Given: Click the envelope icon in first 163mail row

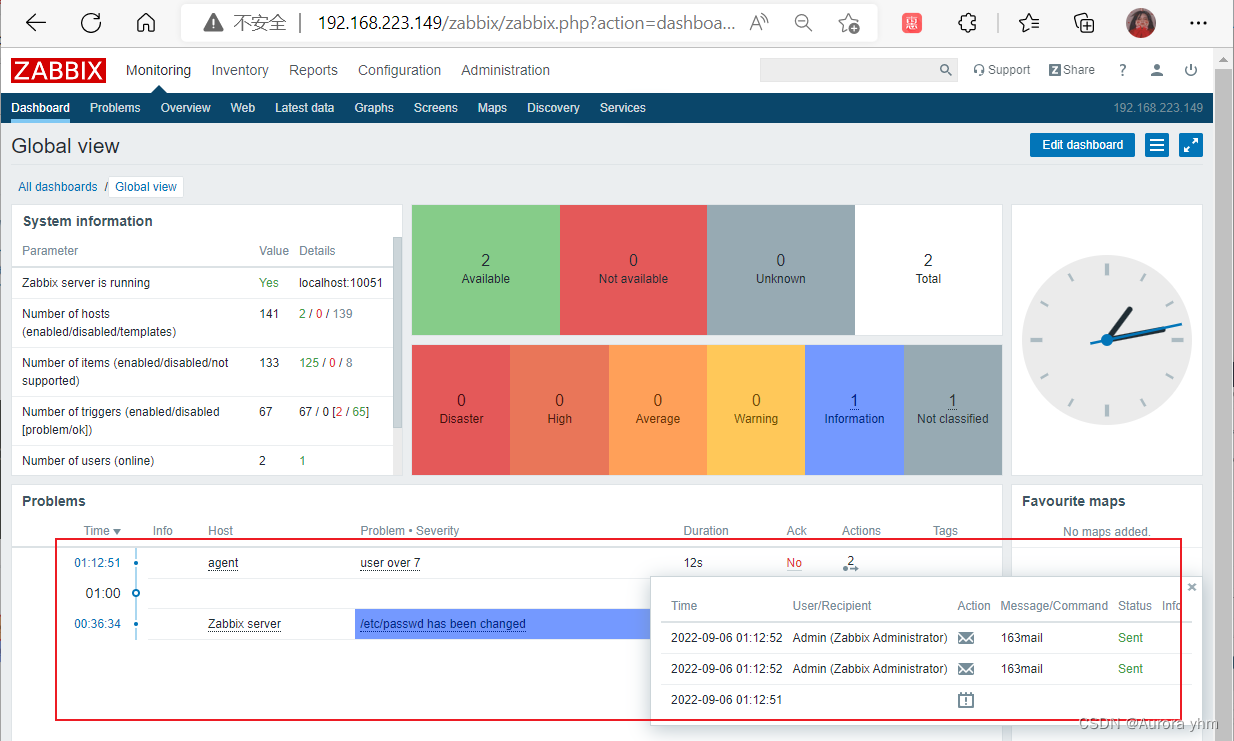Looking at the screenshot, I should 966,638.
